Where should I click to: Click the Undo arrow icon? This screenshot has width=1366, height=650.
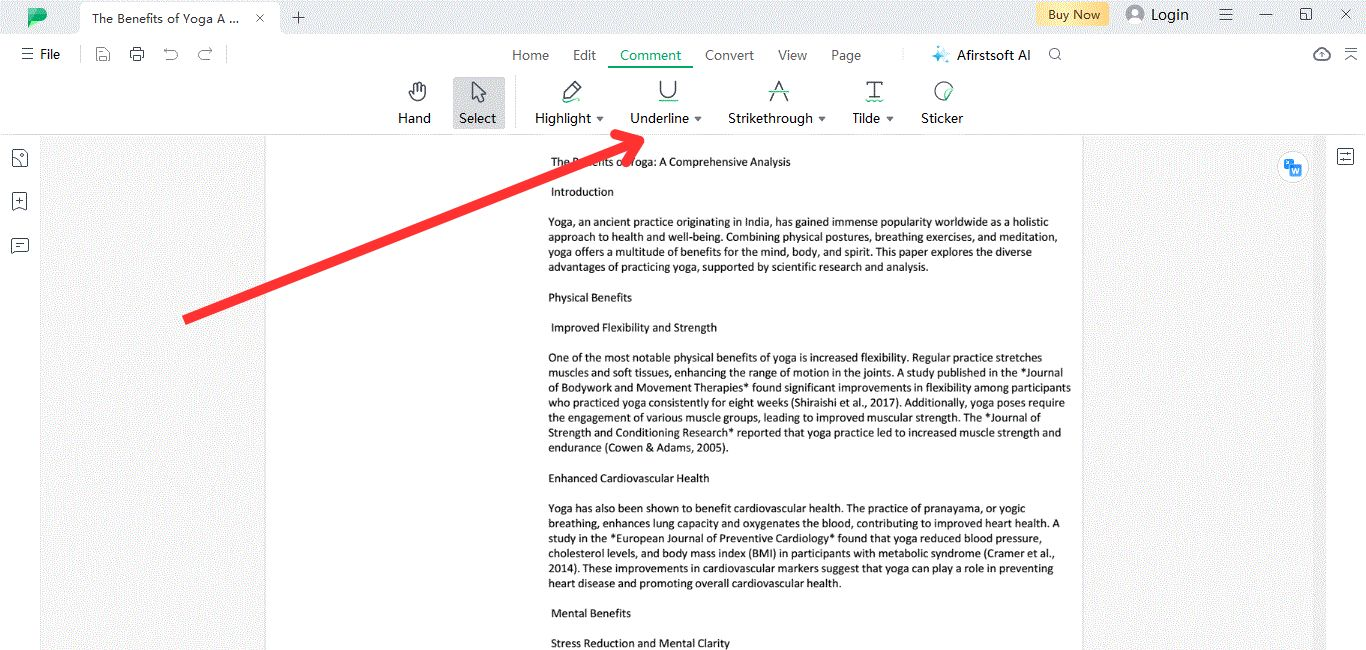click(171, 55)
